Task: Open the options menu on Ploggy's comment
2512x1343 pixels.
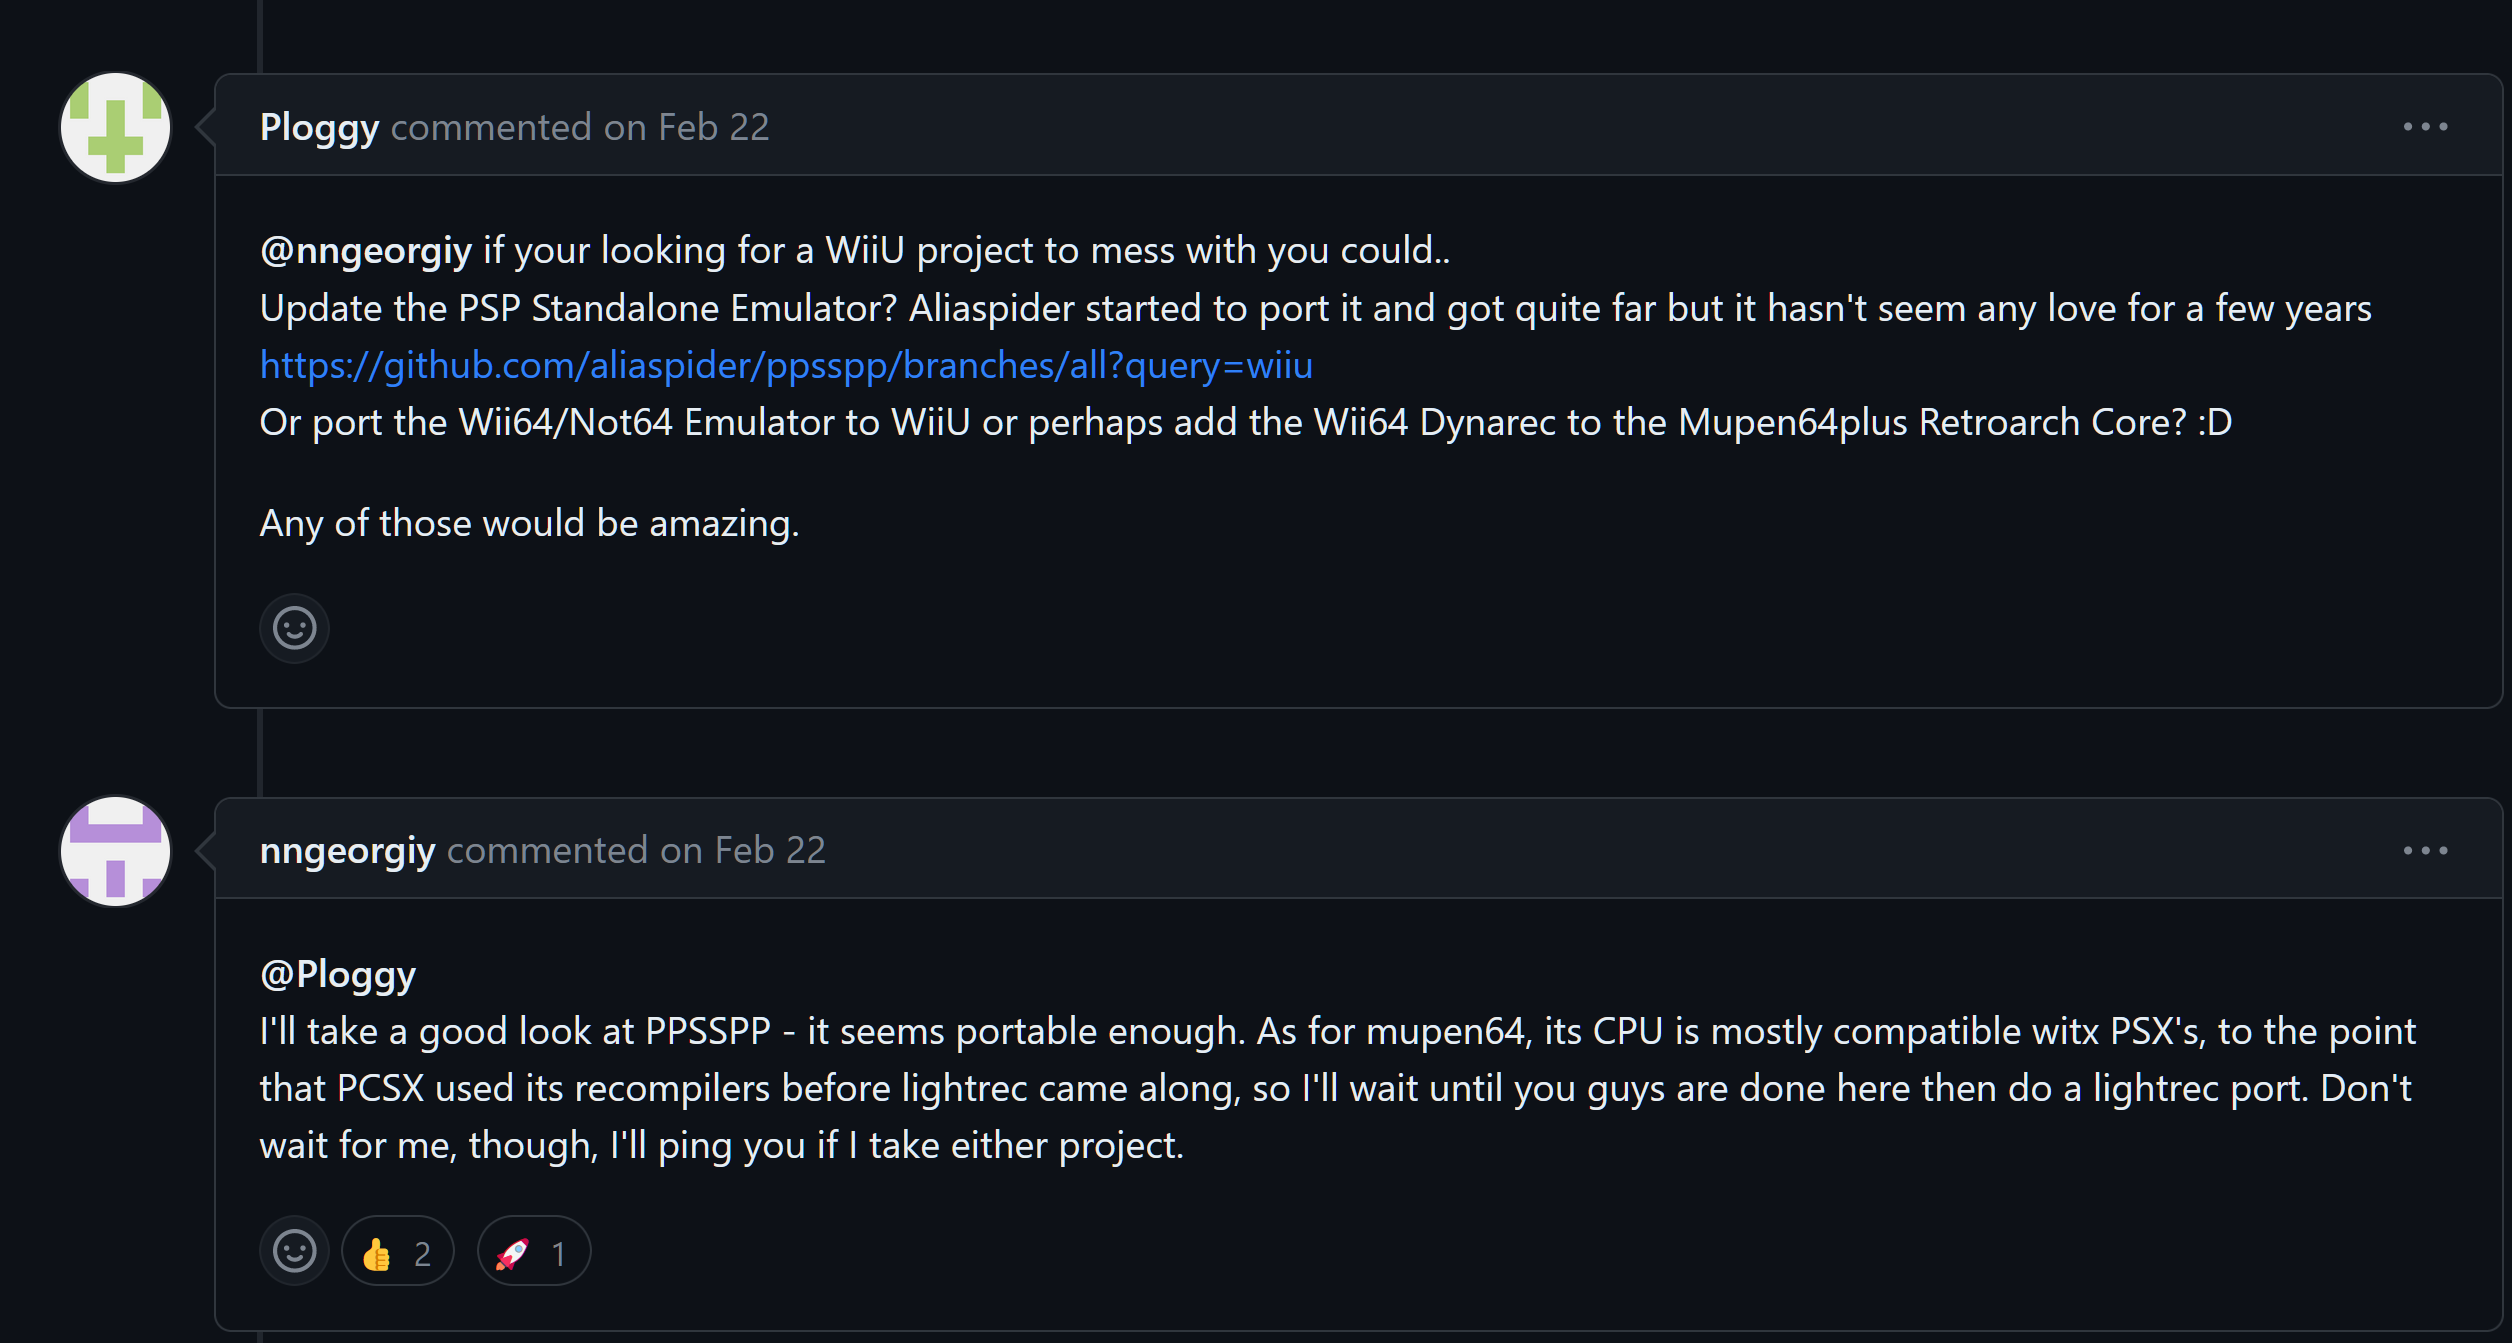Action: (x=2425, y=127)
